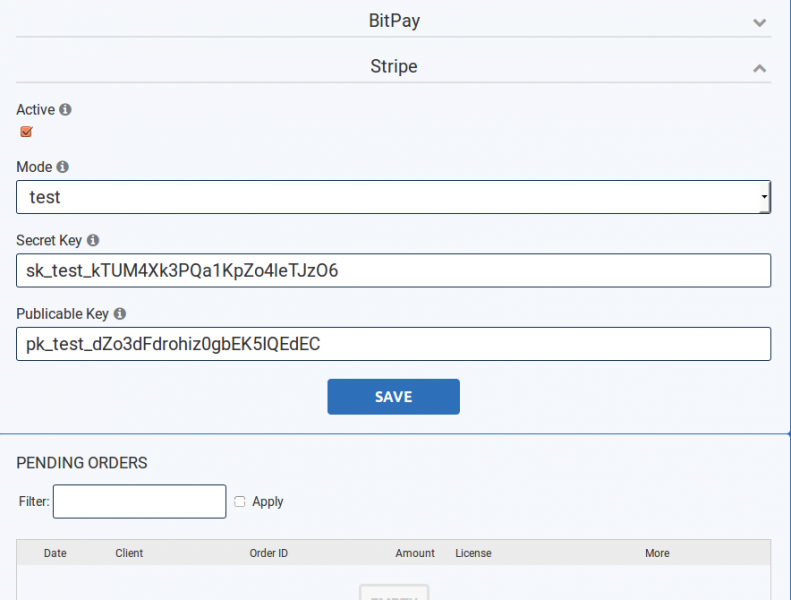Open the Mode dropdown showing test
The height and width of the screenshot is (600, 791).
tap(393, 197)
